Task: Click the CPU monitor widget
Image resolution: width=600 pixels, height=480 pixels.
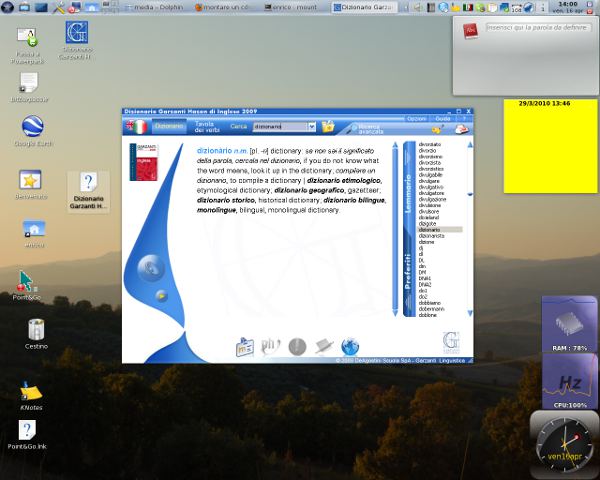Action: click(x=569, y=381)
